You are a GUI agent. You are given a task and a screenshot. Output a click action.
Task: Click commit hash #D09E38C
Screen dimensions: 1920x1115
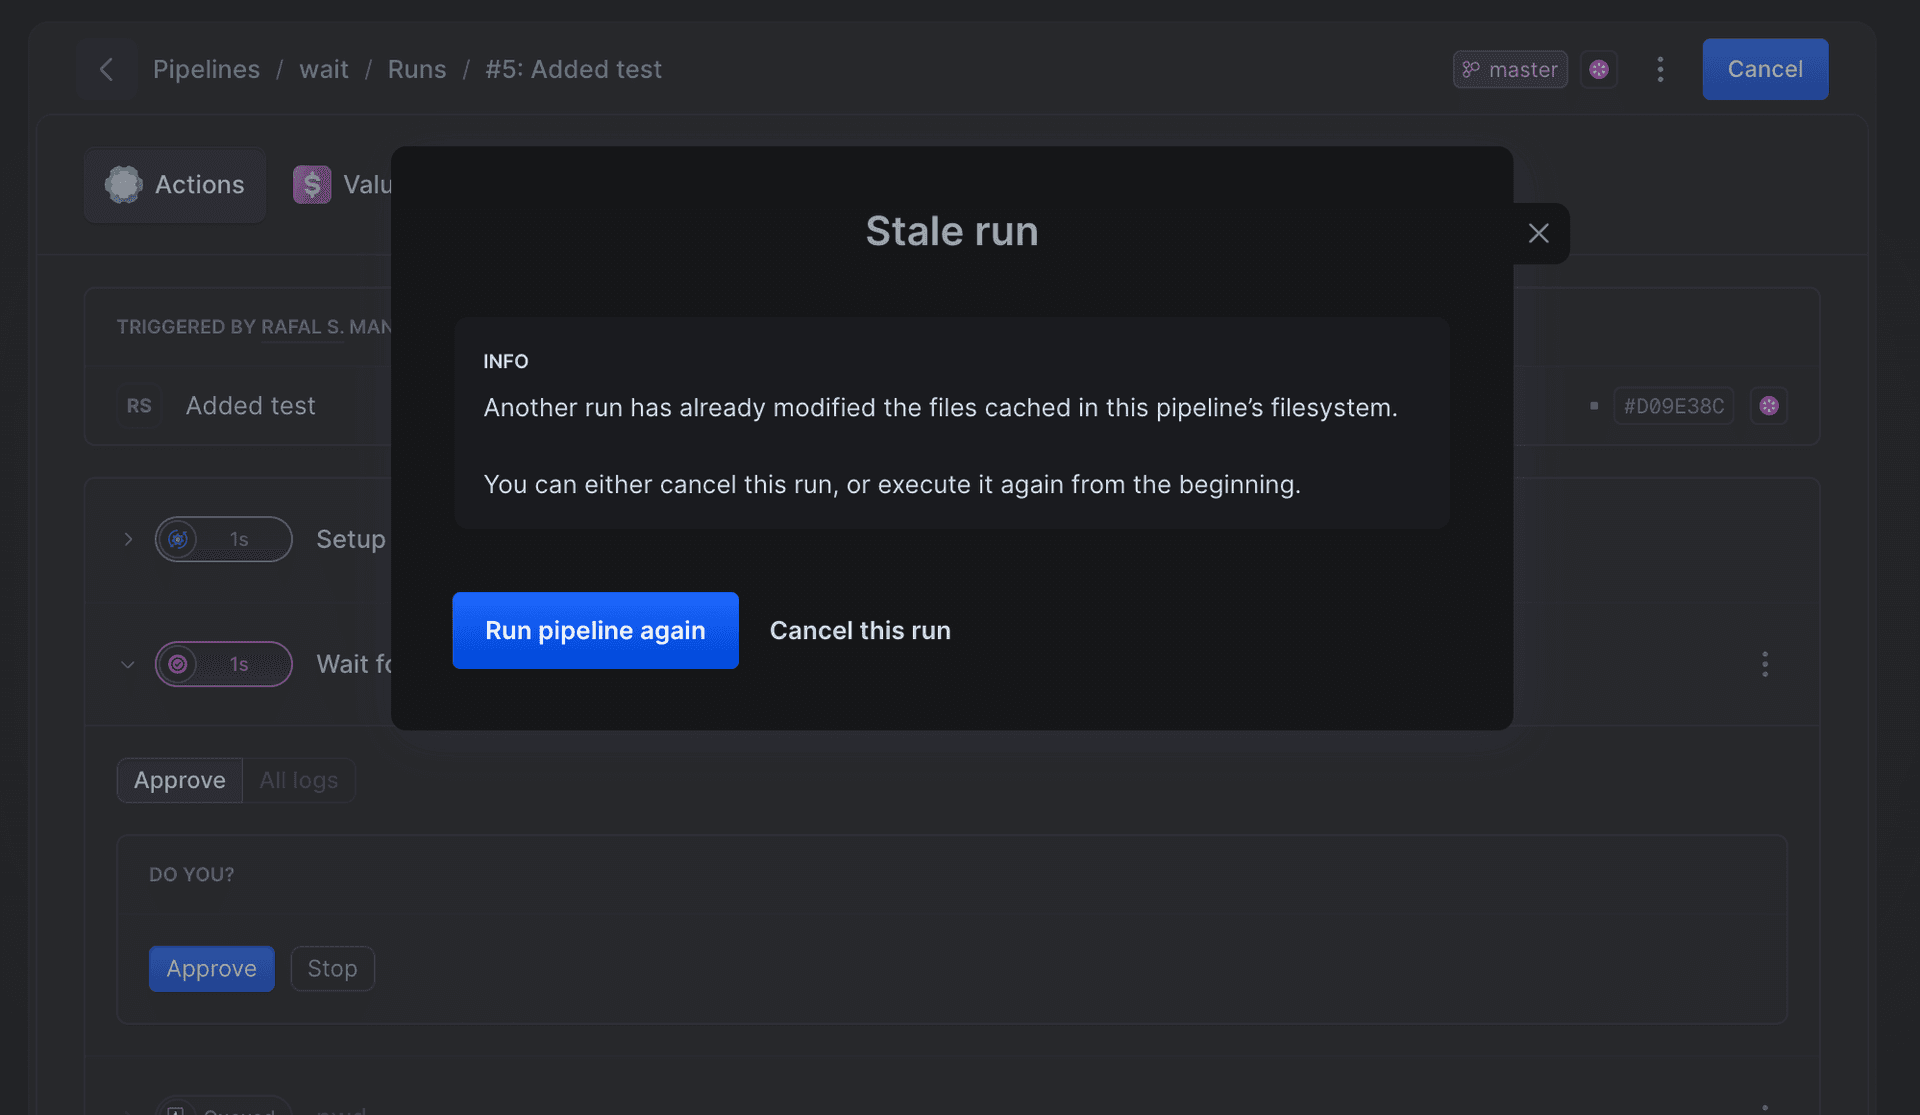coord(1673,406)
